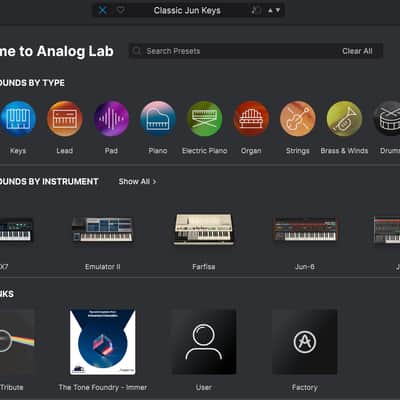Click the Factory bank label
Viewport: 400px width, 400px height.
click(305, 388)
